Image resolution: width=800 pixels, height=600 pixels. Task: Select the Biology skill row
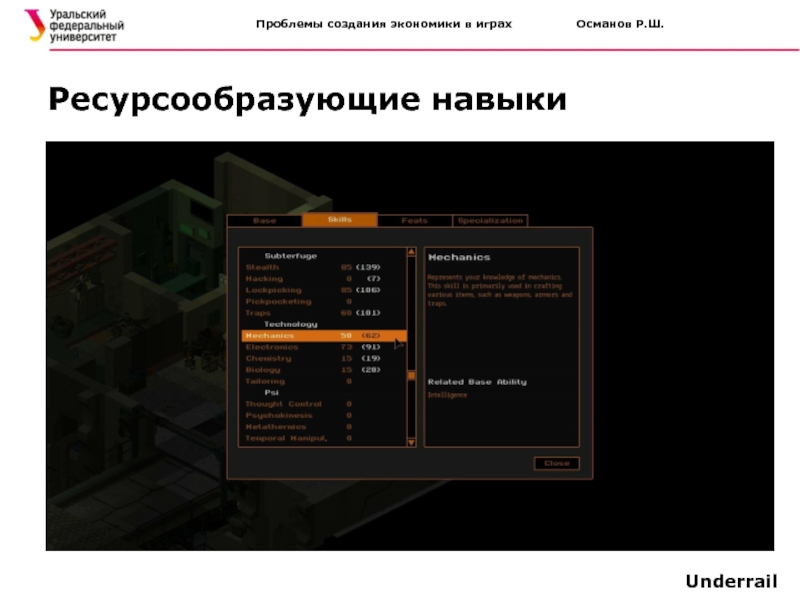pyautogui.click(x=323, y=370)
